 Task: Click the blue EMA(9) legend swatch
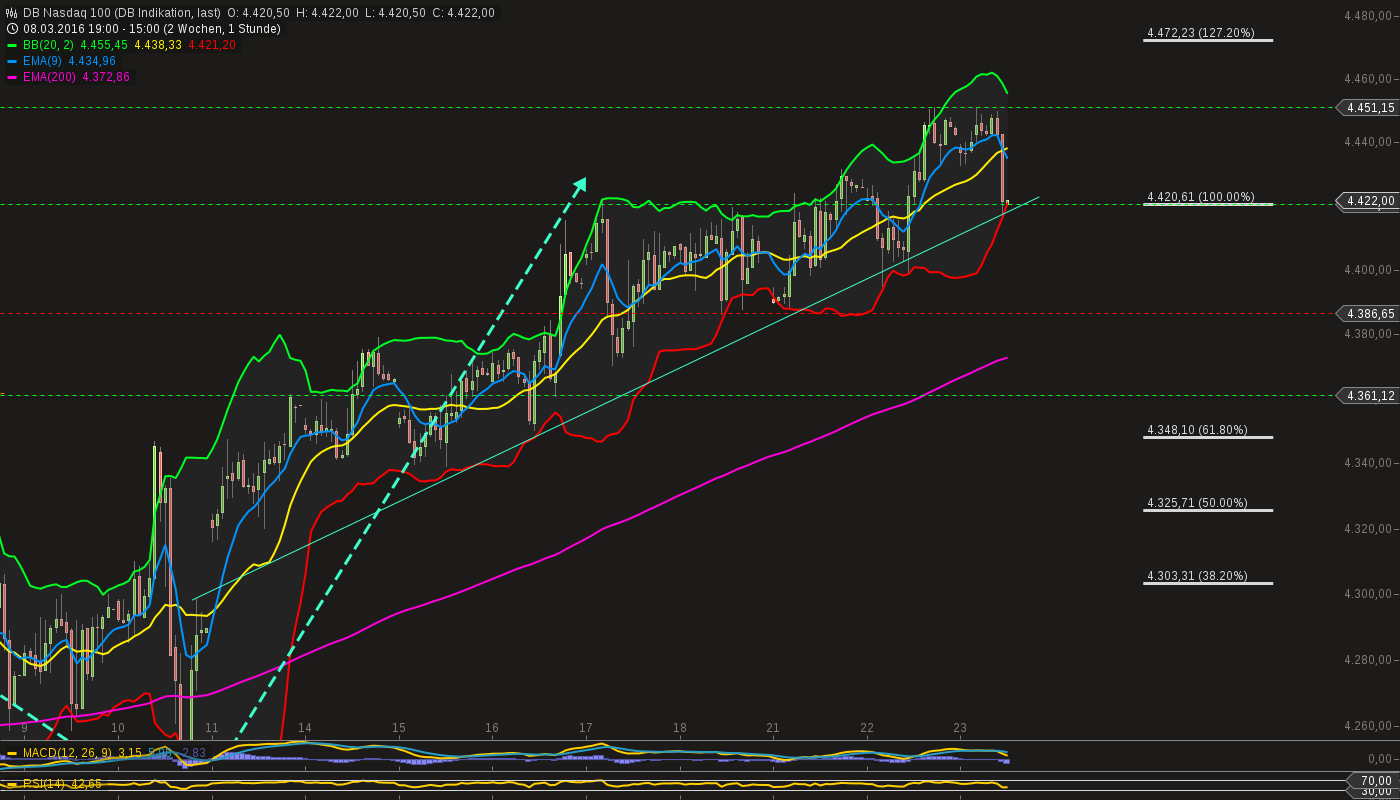[12, 61]
